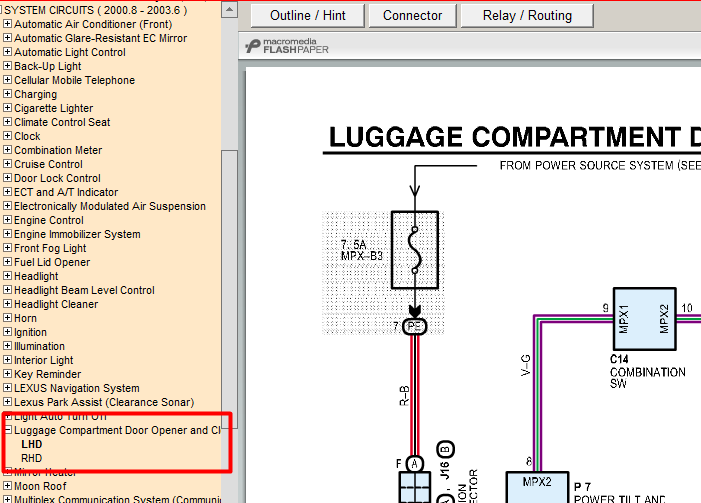Click the tree scrollbar up arrow
This screenshot has height=503, width=701.
click(x=229, y=9)
